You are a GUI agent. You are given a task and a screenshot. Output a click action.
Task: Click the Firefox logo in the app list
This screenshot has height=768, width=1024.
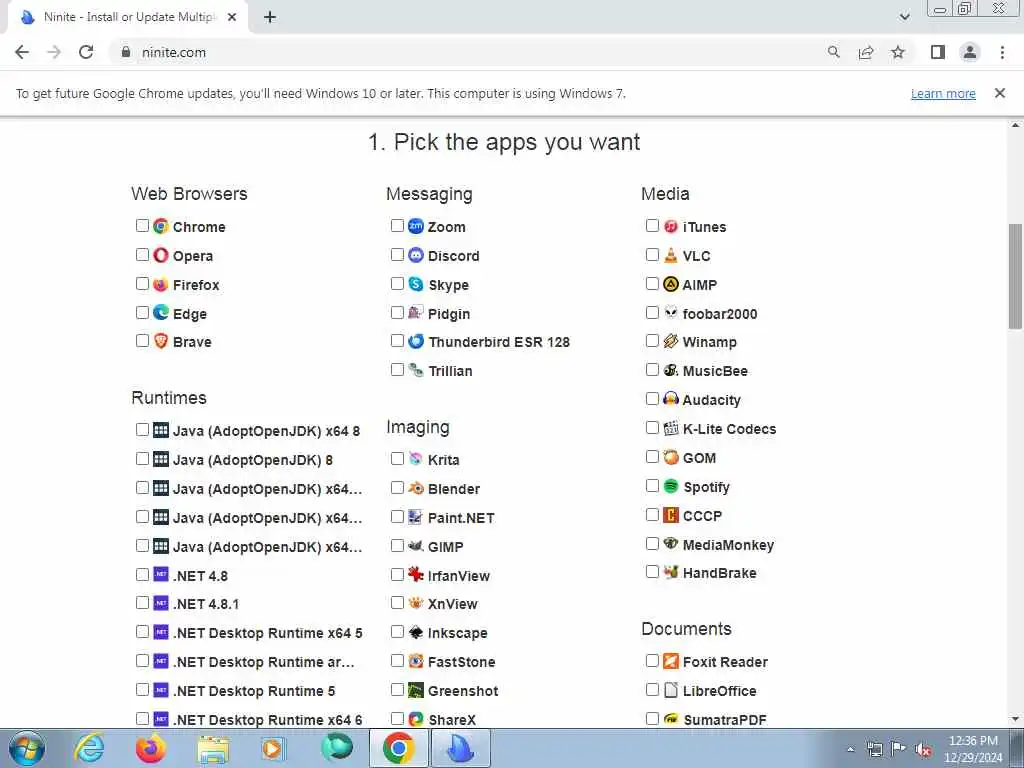click(x=161, y=284)
